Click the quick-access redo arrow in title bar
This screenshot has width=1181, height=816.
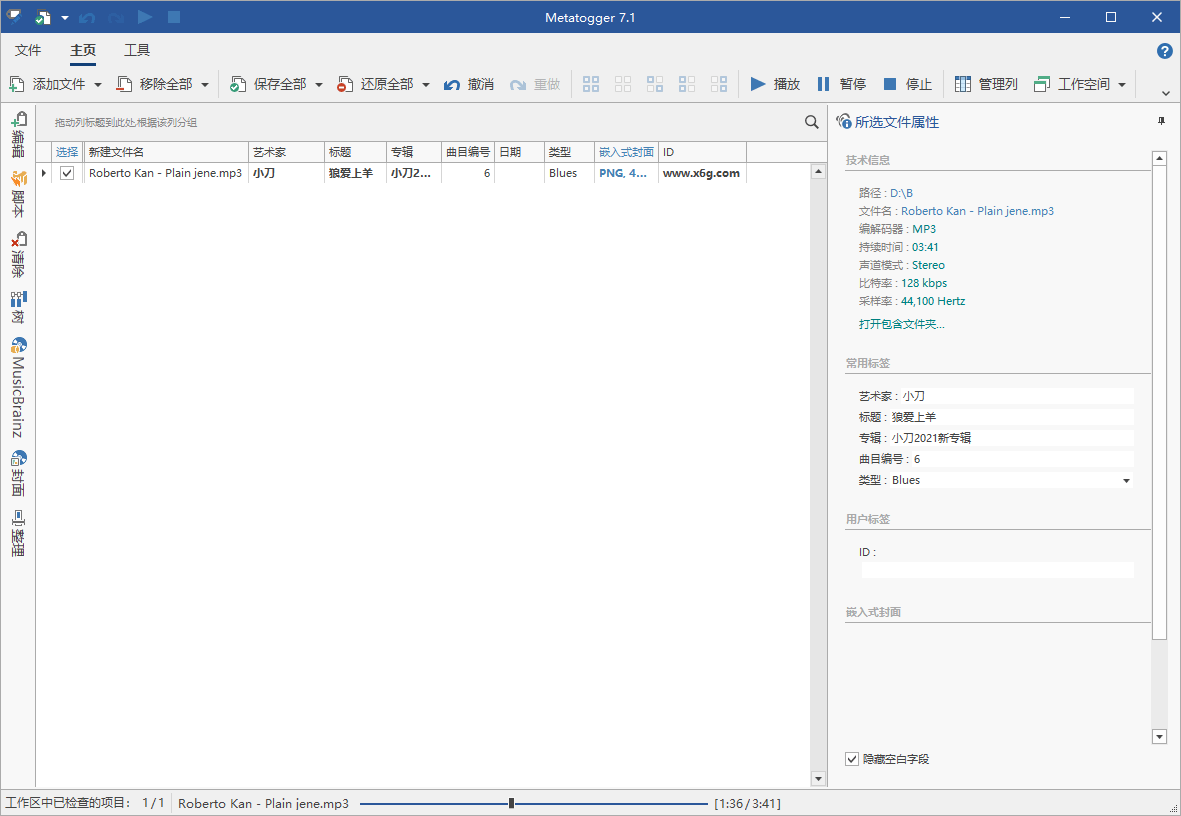tap(116, 17)
